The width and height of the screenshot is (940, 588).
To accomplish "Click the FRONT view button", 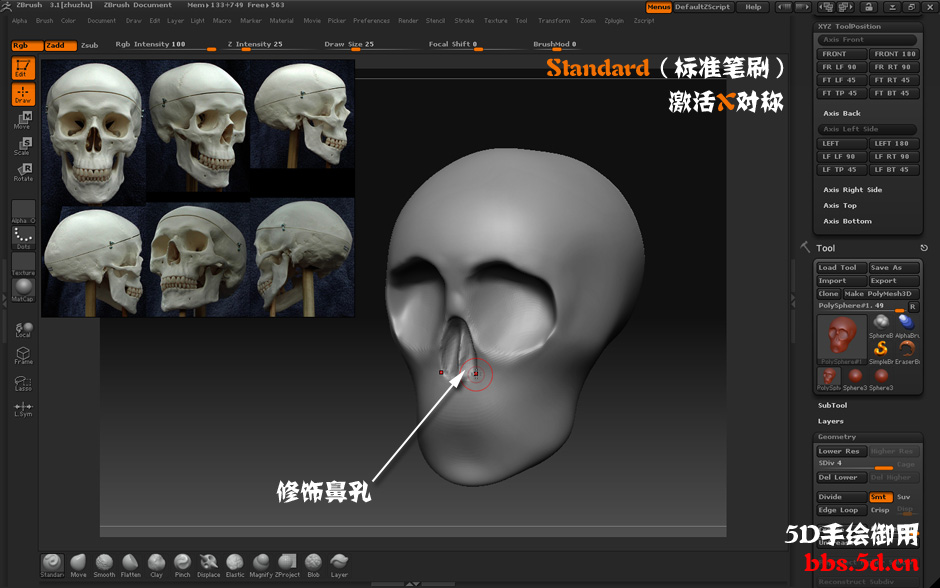I will pos(842,54).
